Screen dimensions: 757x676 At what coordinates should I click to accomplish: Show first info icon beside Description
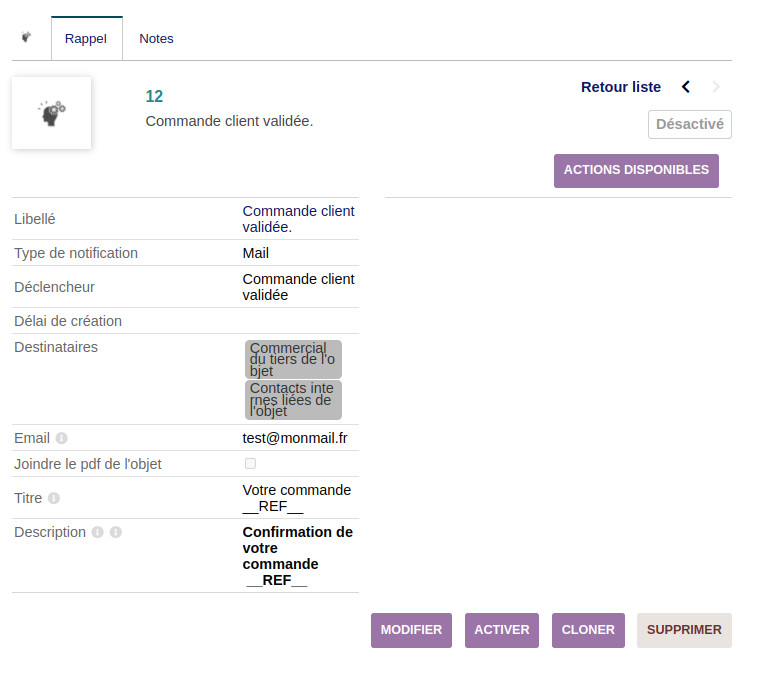coord(98,532)
